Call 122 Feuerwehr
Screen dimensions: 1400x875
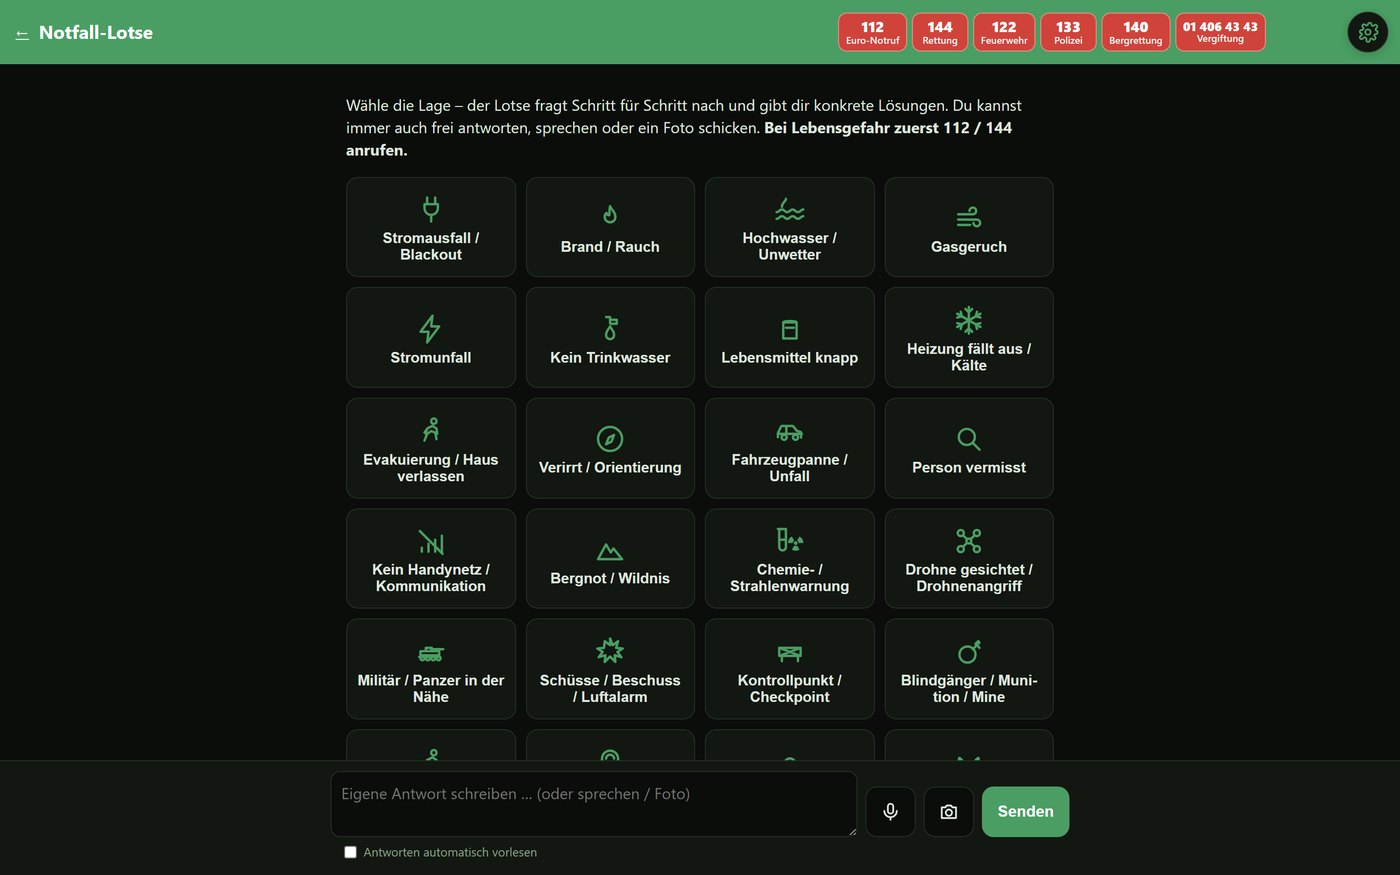pyautogui.click(x=1004, y=32)
